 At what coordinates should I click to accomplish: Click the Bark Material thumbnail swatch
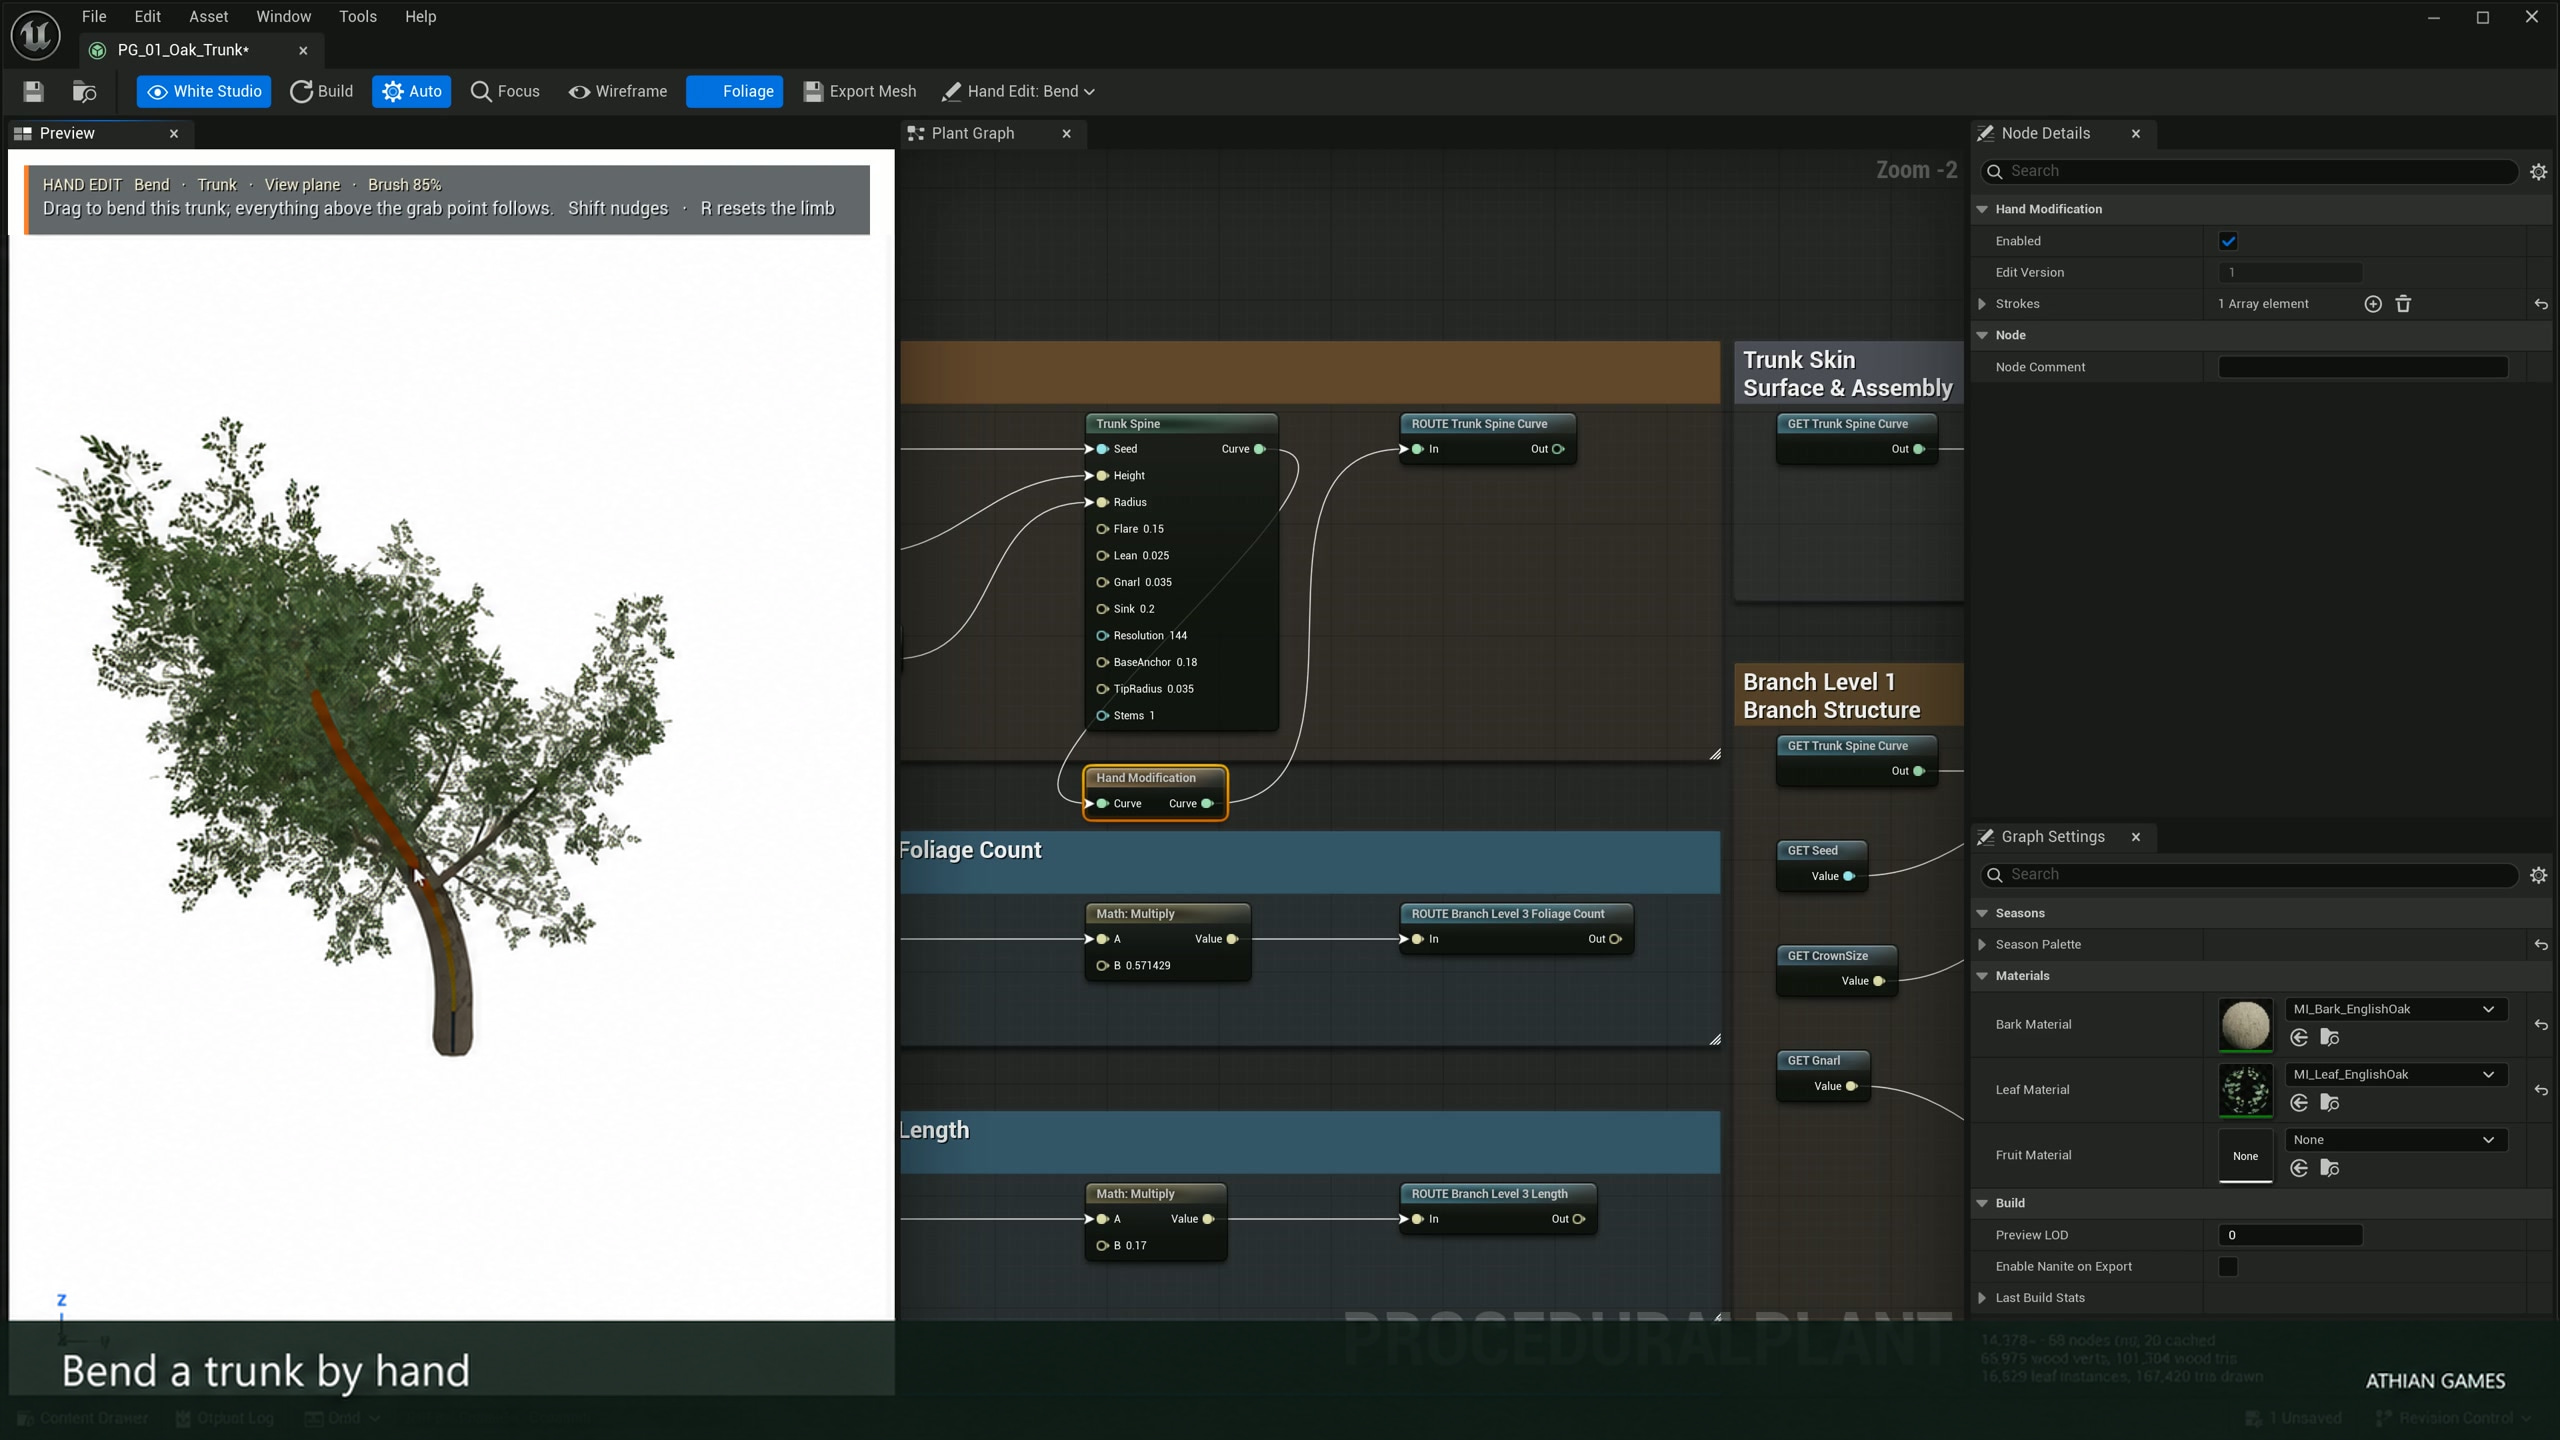click(x=2245, y=1025)
